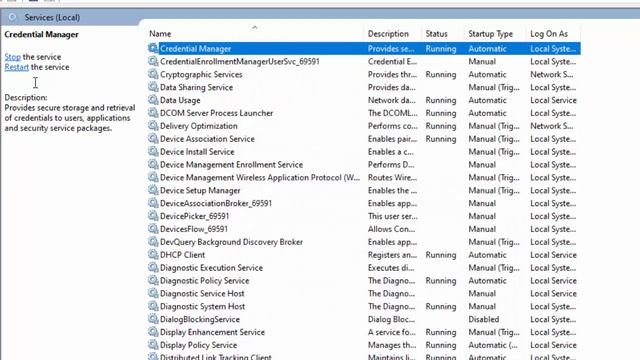Click the Services (Local) header icon
Viewport: 640px width, 360px height.
coord(12,17)
